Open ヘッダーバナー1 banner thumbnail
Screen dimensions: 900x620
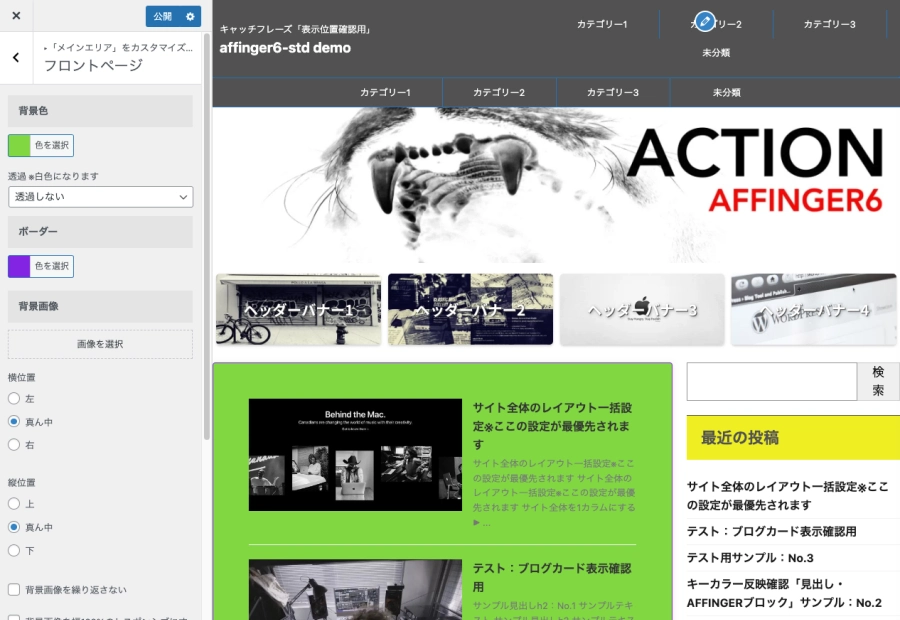[x=298, y=309]
